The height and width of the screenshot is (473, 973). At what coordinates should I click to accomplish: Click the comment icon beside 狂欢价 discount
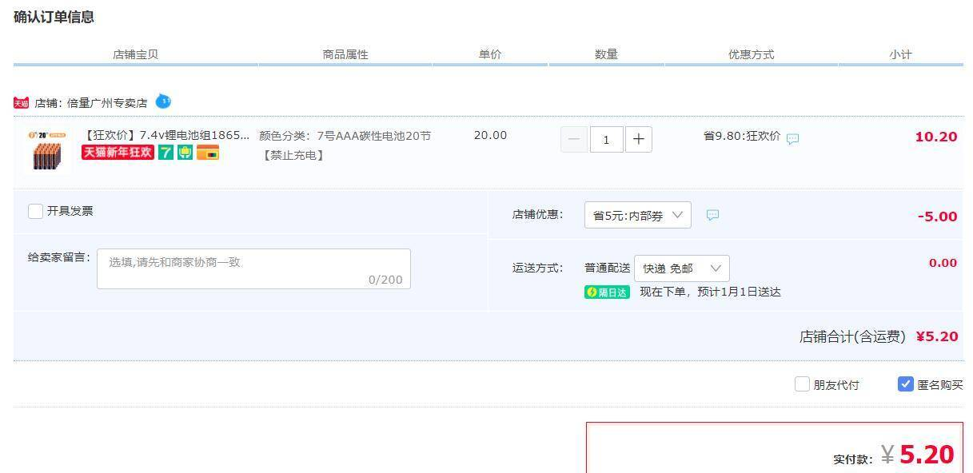(792, 139)
